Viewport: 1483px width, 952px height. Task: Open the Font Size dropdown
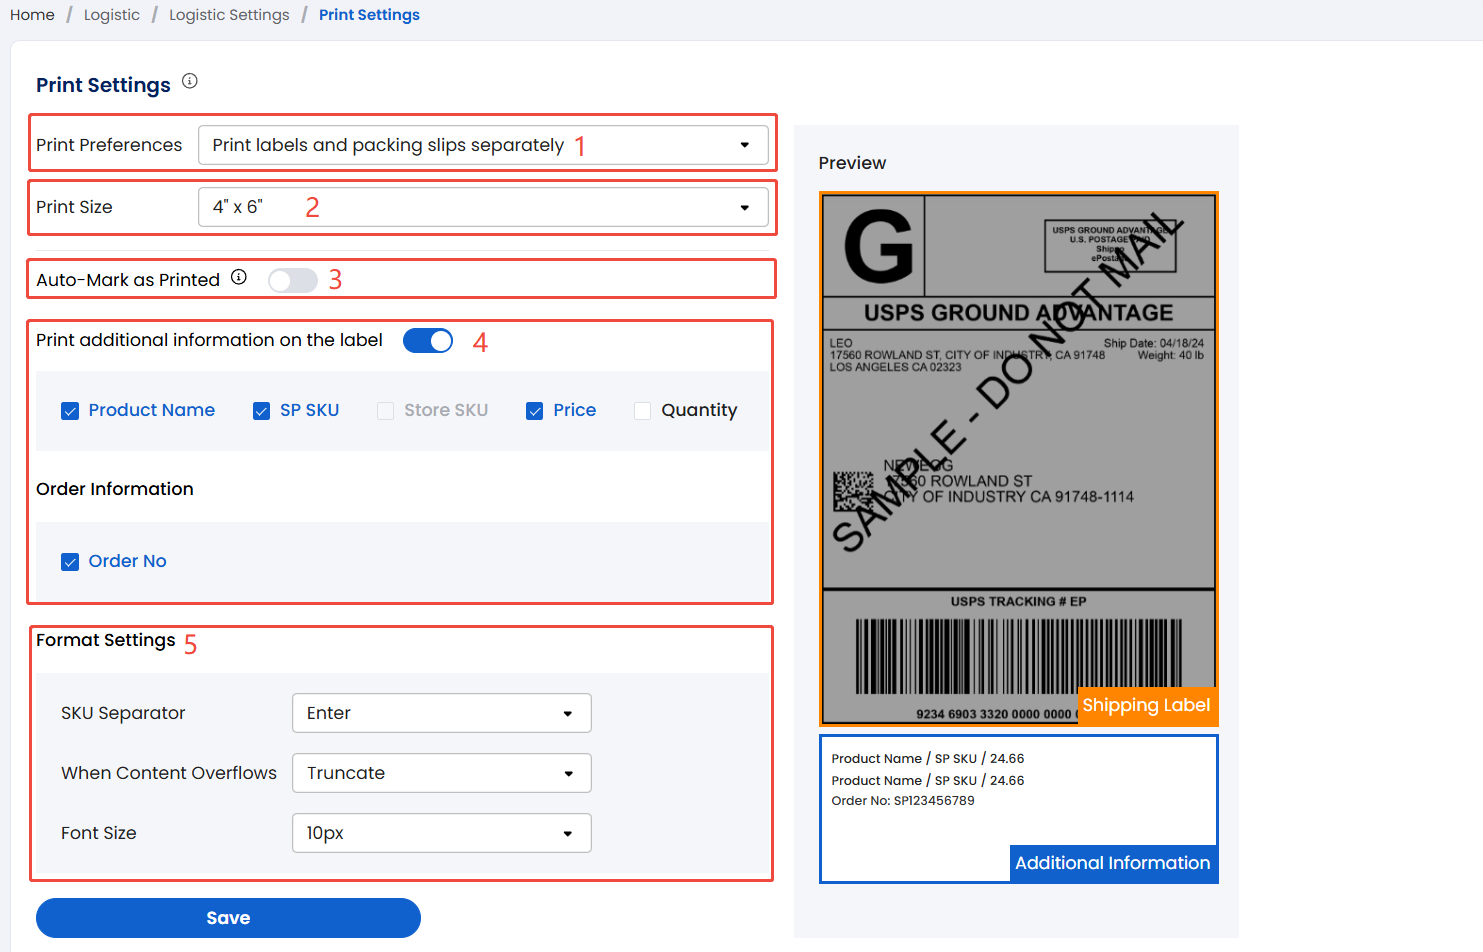tap(442, 833)
